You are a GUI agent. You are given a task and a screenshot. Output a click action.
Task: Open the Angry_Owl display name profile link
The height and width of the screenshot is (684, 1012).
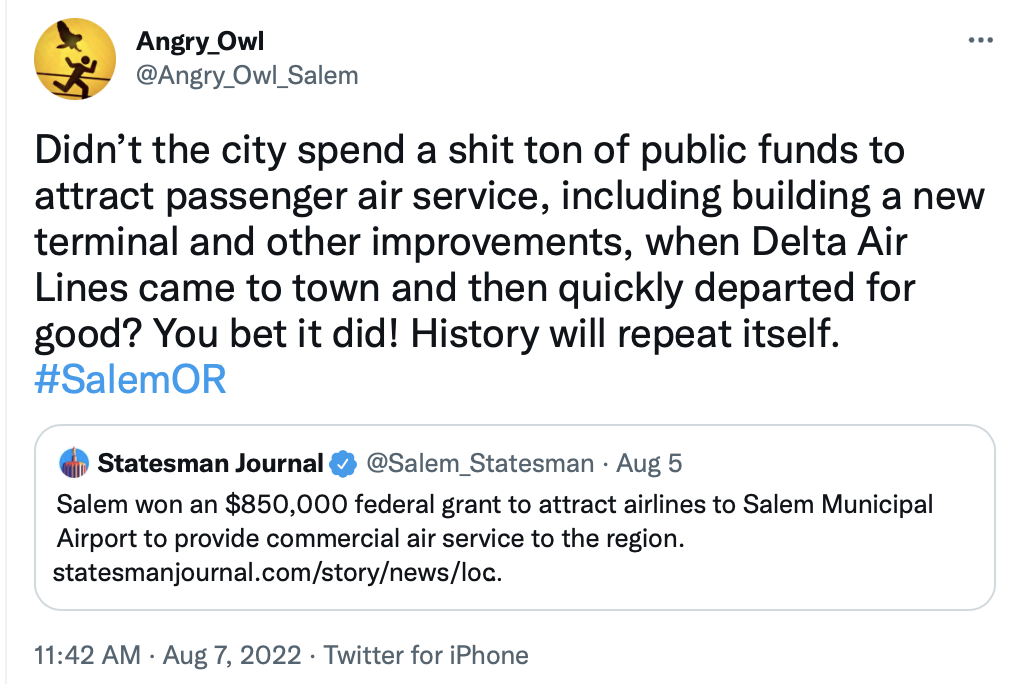200,42
